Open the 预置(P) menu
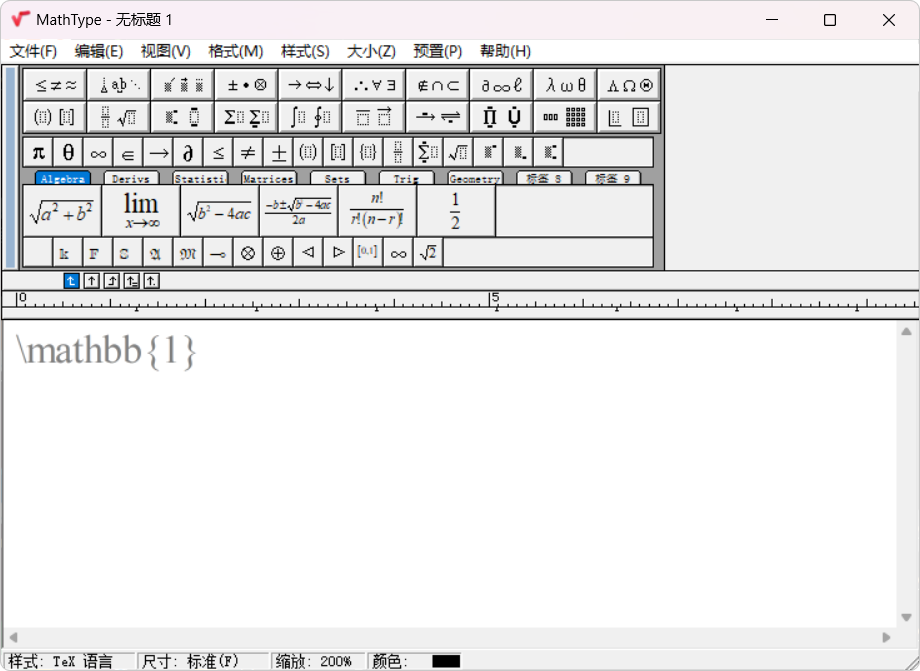Image resolution: width=920 pixels, height=671 pixels. click(x=438, y=52)
